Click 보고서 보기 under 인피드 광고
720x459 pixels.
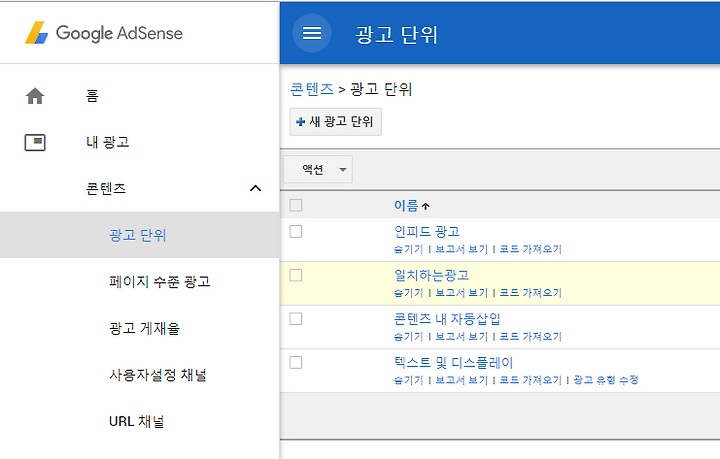(x=461, y=249)
